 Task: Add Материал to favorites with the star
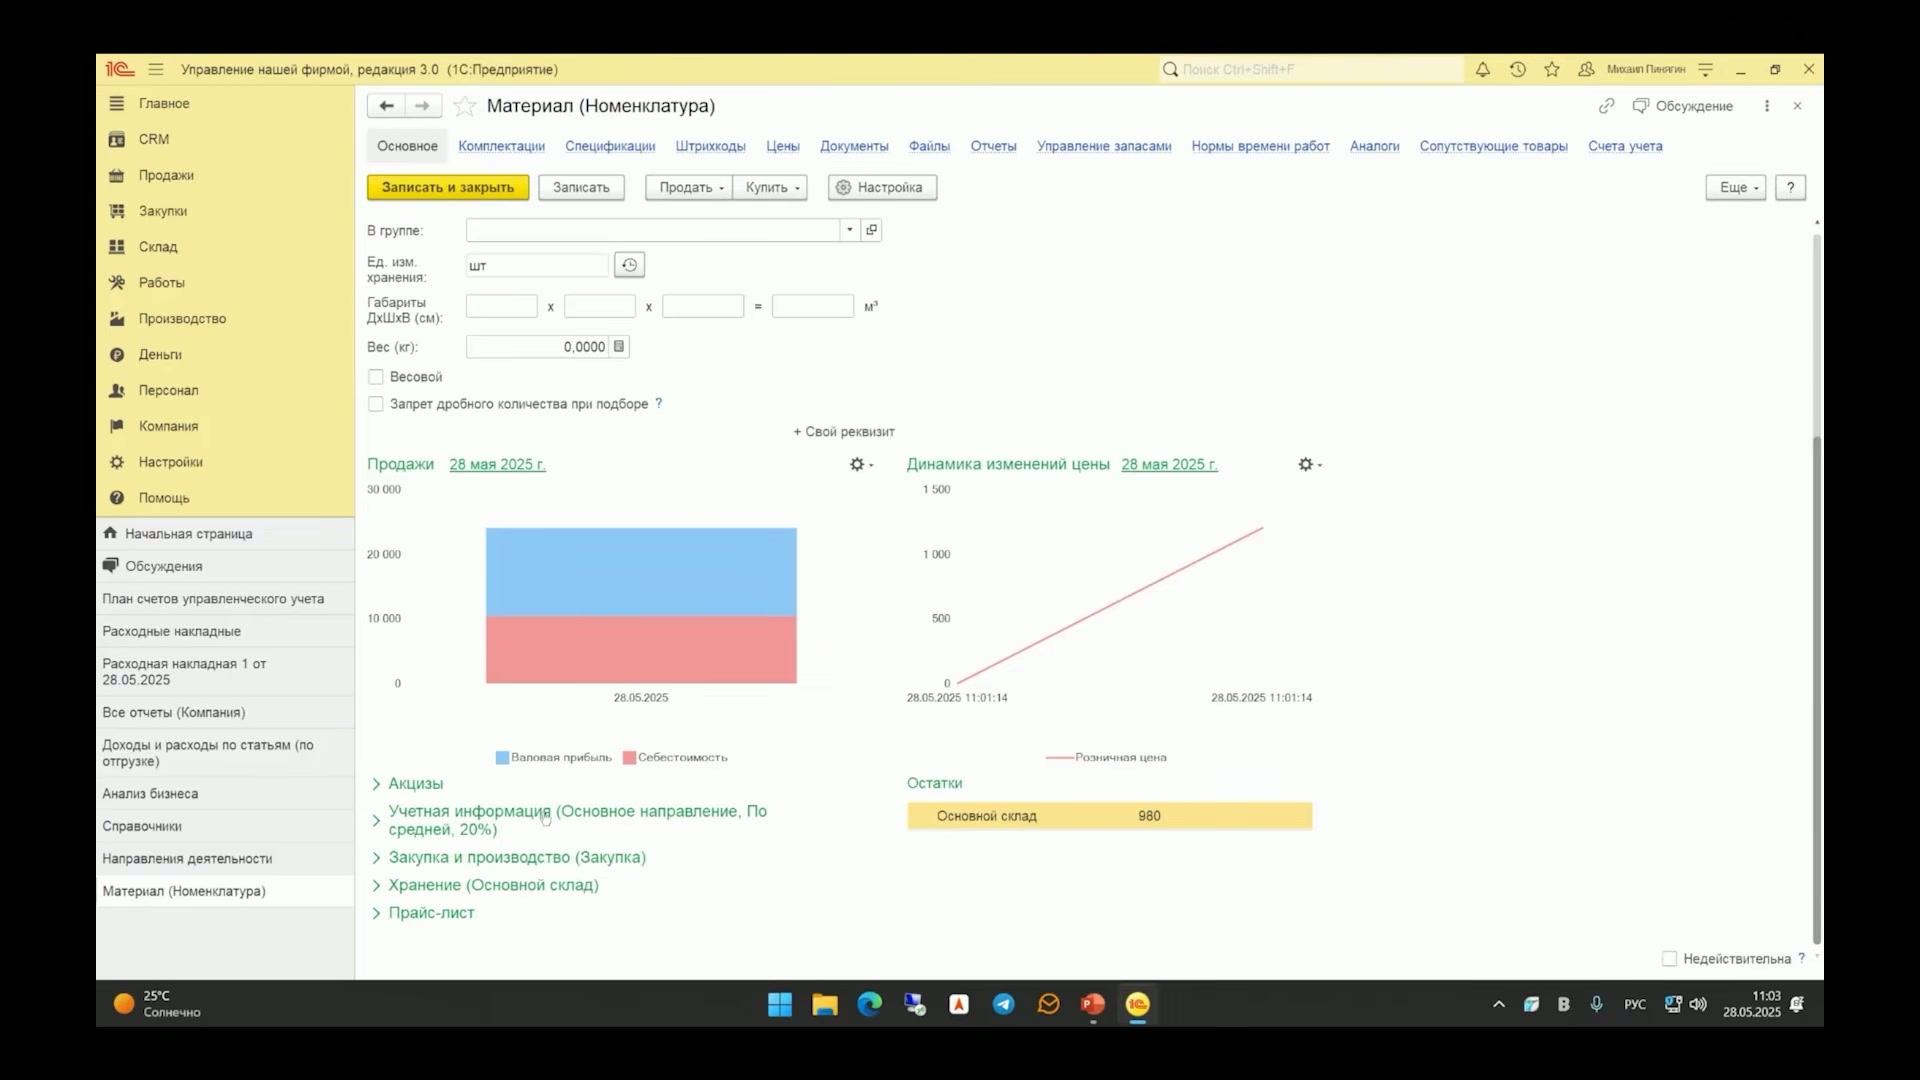coord(464,106)
